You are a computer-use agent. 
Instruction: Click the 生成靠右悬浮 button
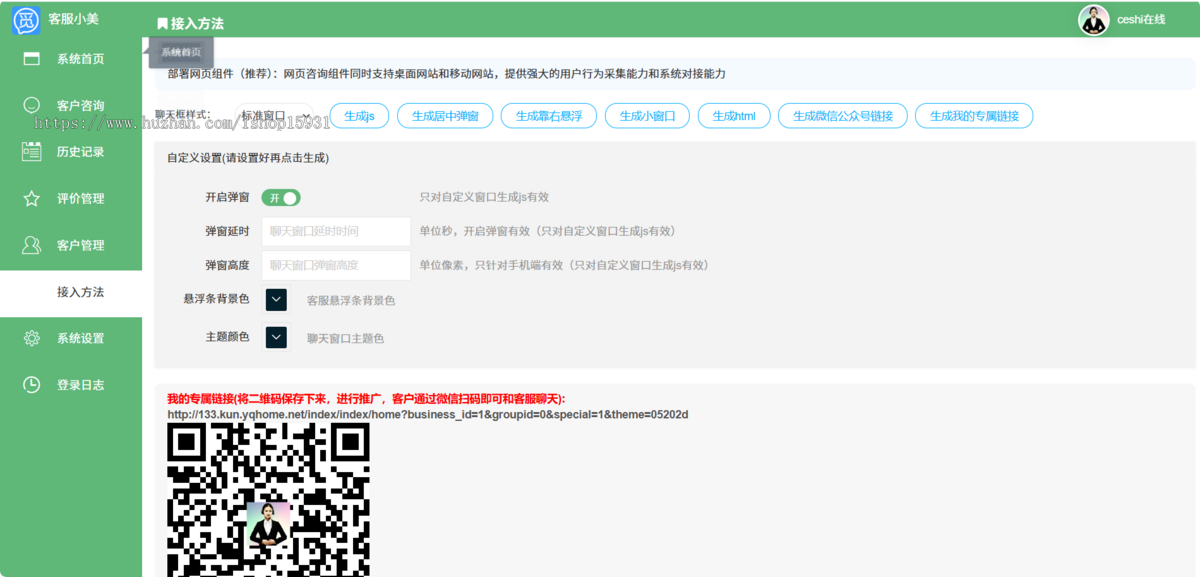[x=549, y=116]
